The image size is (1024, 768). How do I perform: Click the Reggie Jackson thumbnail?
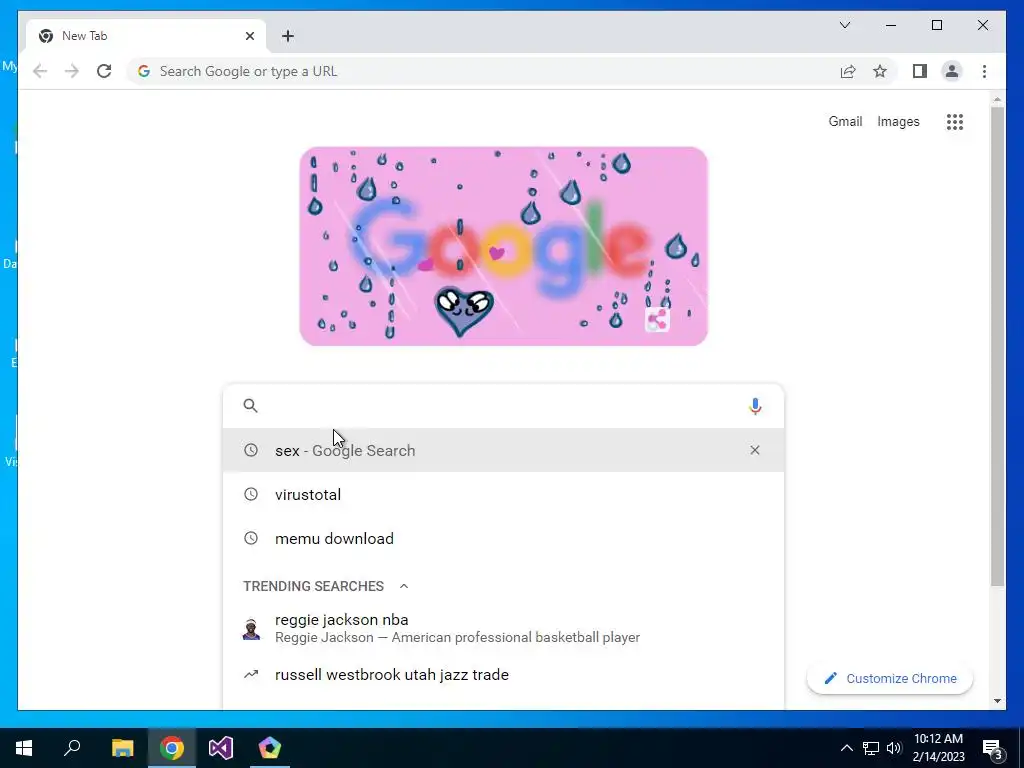251,628
